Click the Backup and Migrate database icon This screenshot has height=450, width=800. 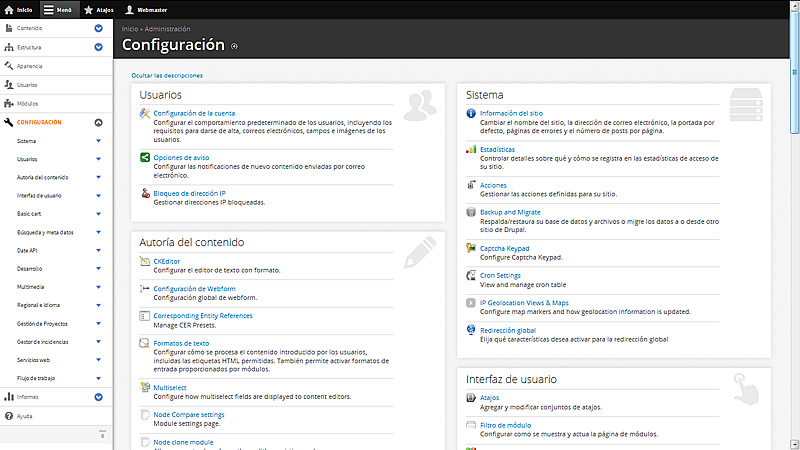(x=471, y=212)
